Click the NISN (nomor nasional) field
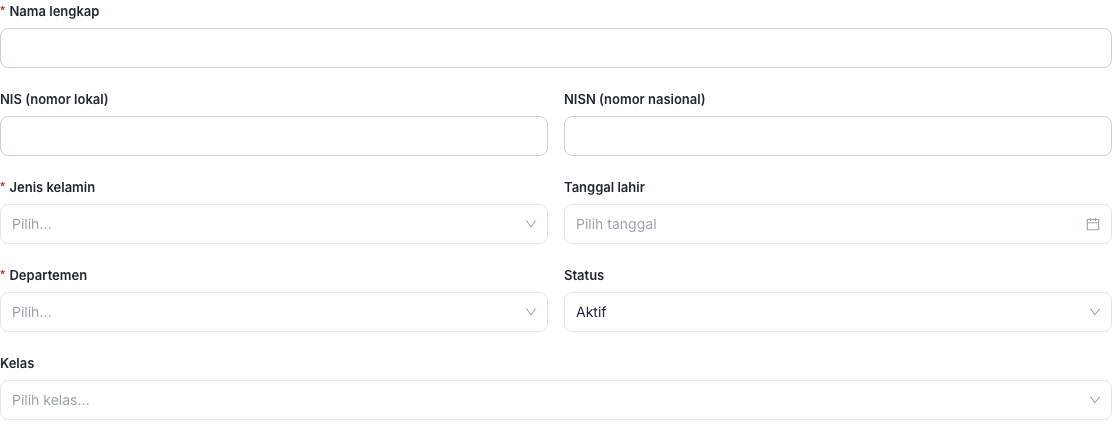The width and height of the screenshot is (1112, 440). (838, 136)
